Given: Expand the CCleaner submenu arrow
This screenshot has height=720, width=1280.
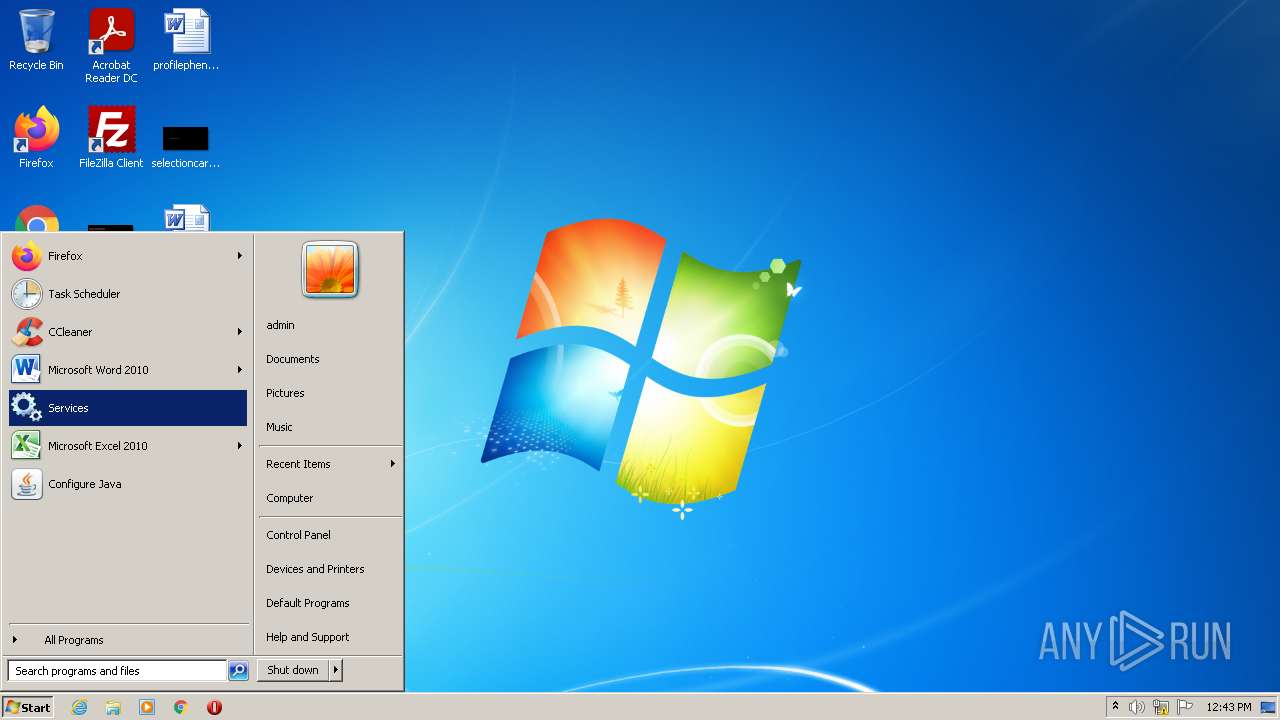Looking at the screenshot, I should tap(240, 332).
